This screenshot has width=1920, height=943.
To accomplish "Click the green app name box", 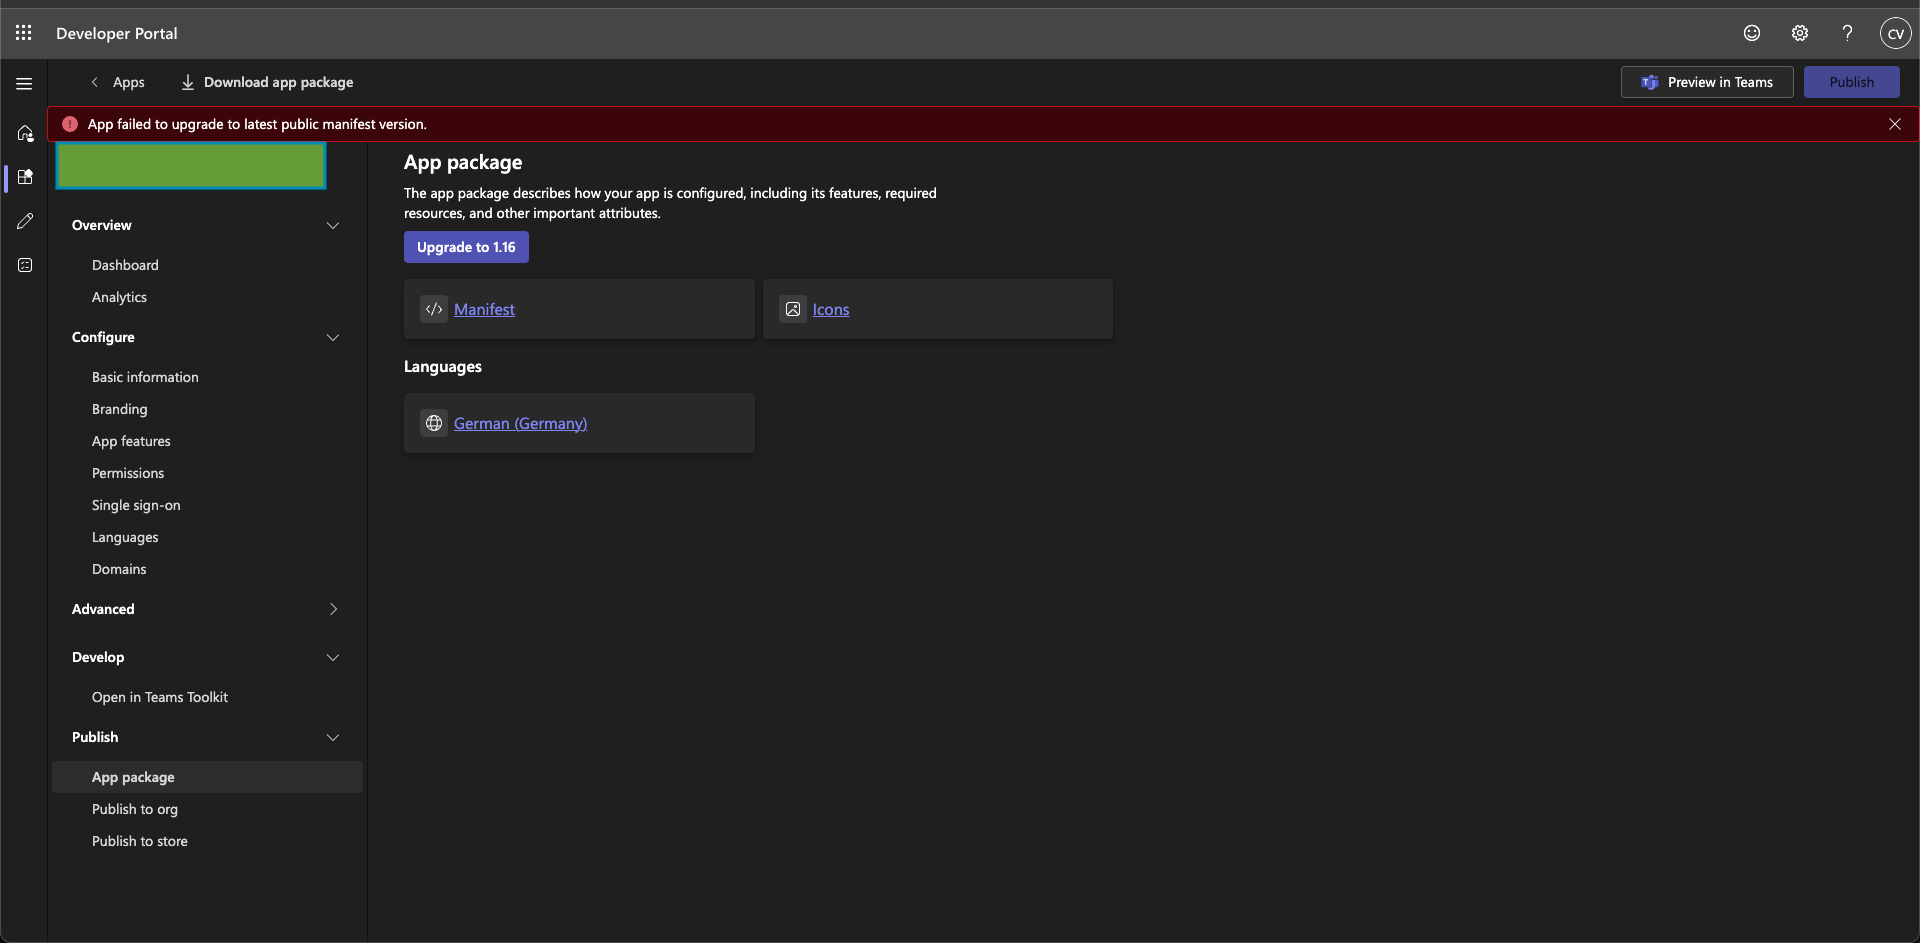I will point(191,166).
